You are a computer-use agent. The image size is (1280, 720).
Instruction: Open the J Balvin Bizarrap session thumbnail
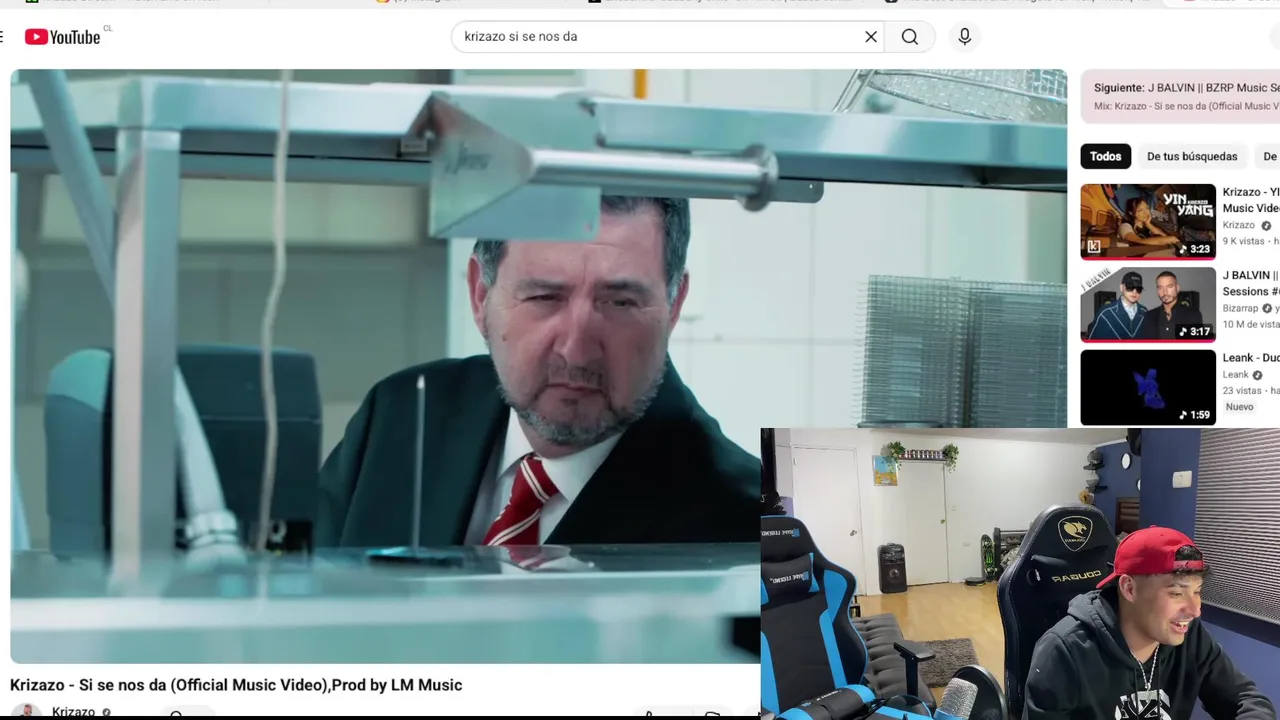(1148, 304)
